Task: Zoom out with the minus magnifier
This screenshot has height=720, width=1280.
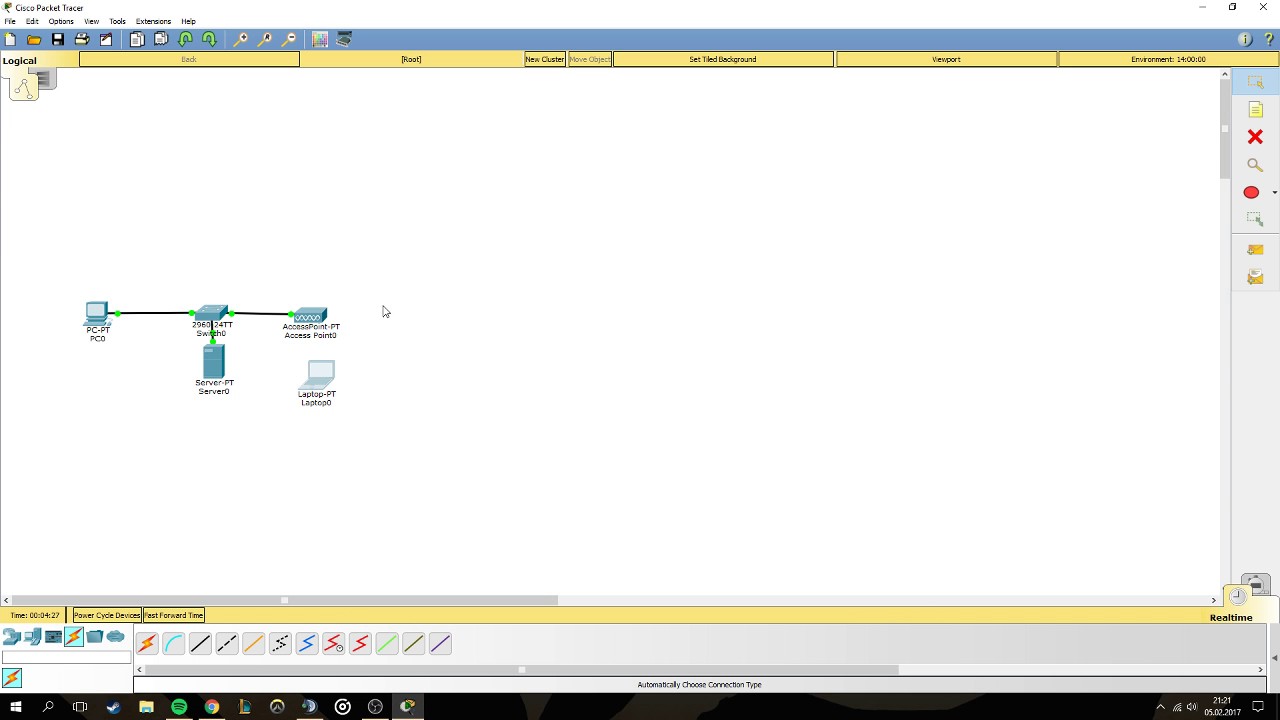Action: (x=288, y=39)
